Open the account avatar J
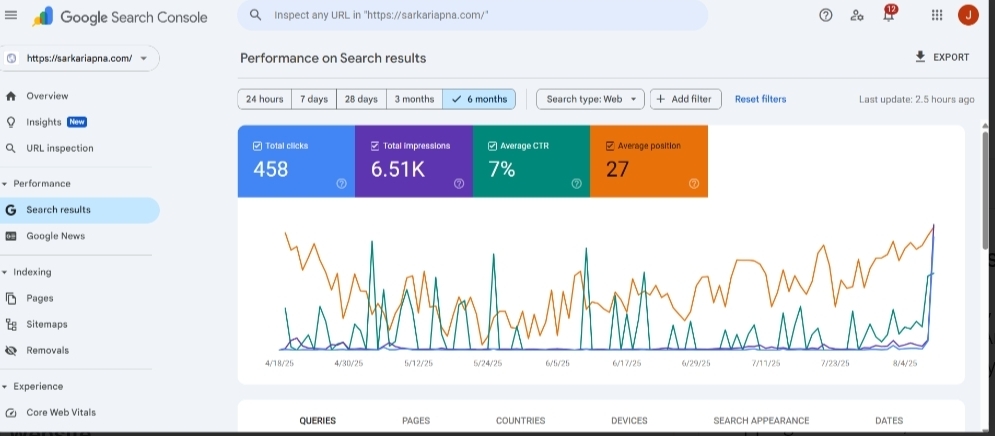 [968, 15]
